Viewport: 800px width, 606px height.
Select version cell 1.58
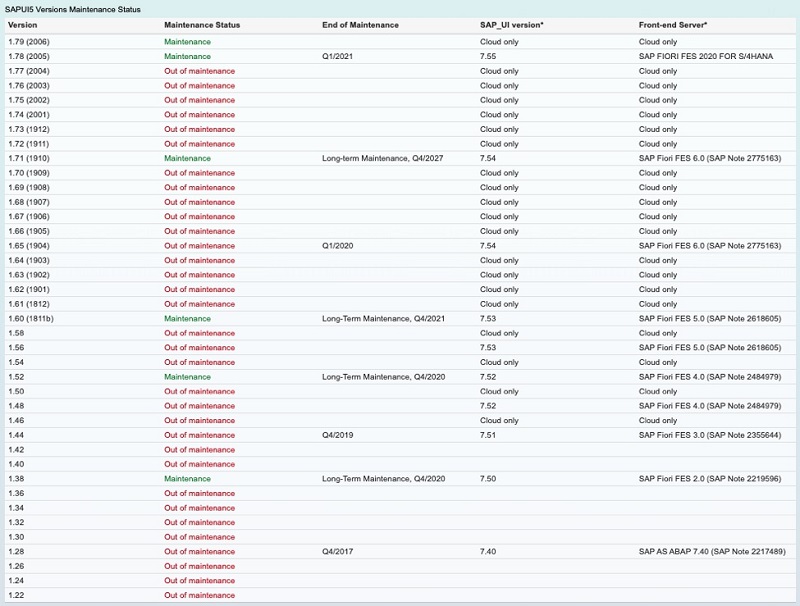tap(16, 333)
